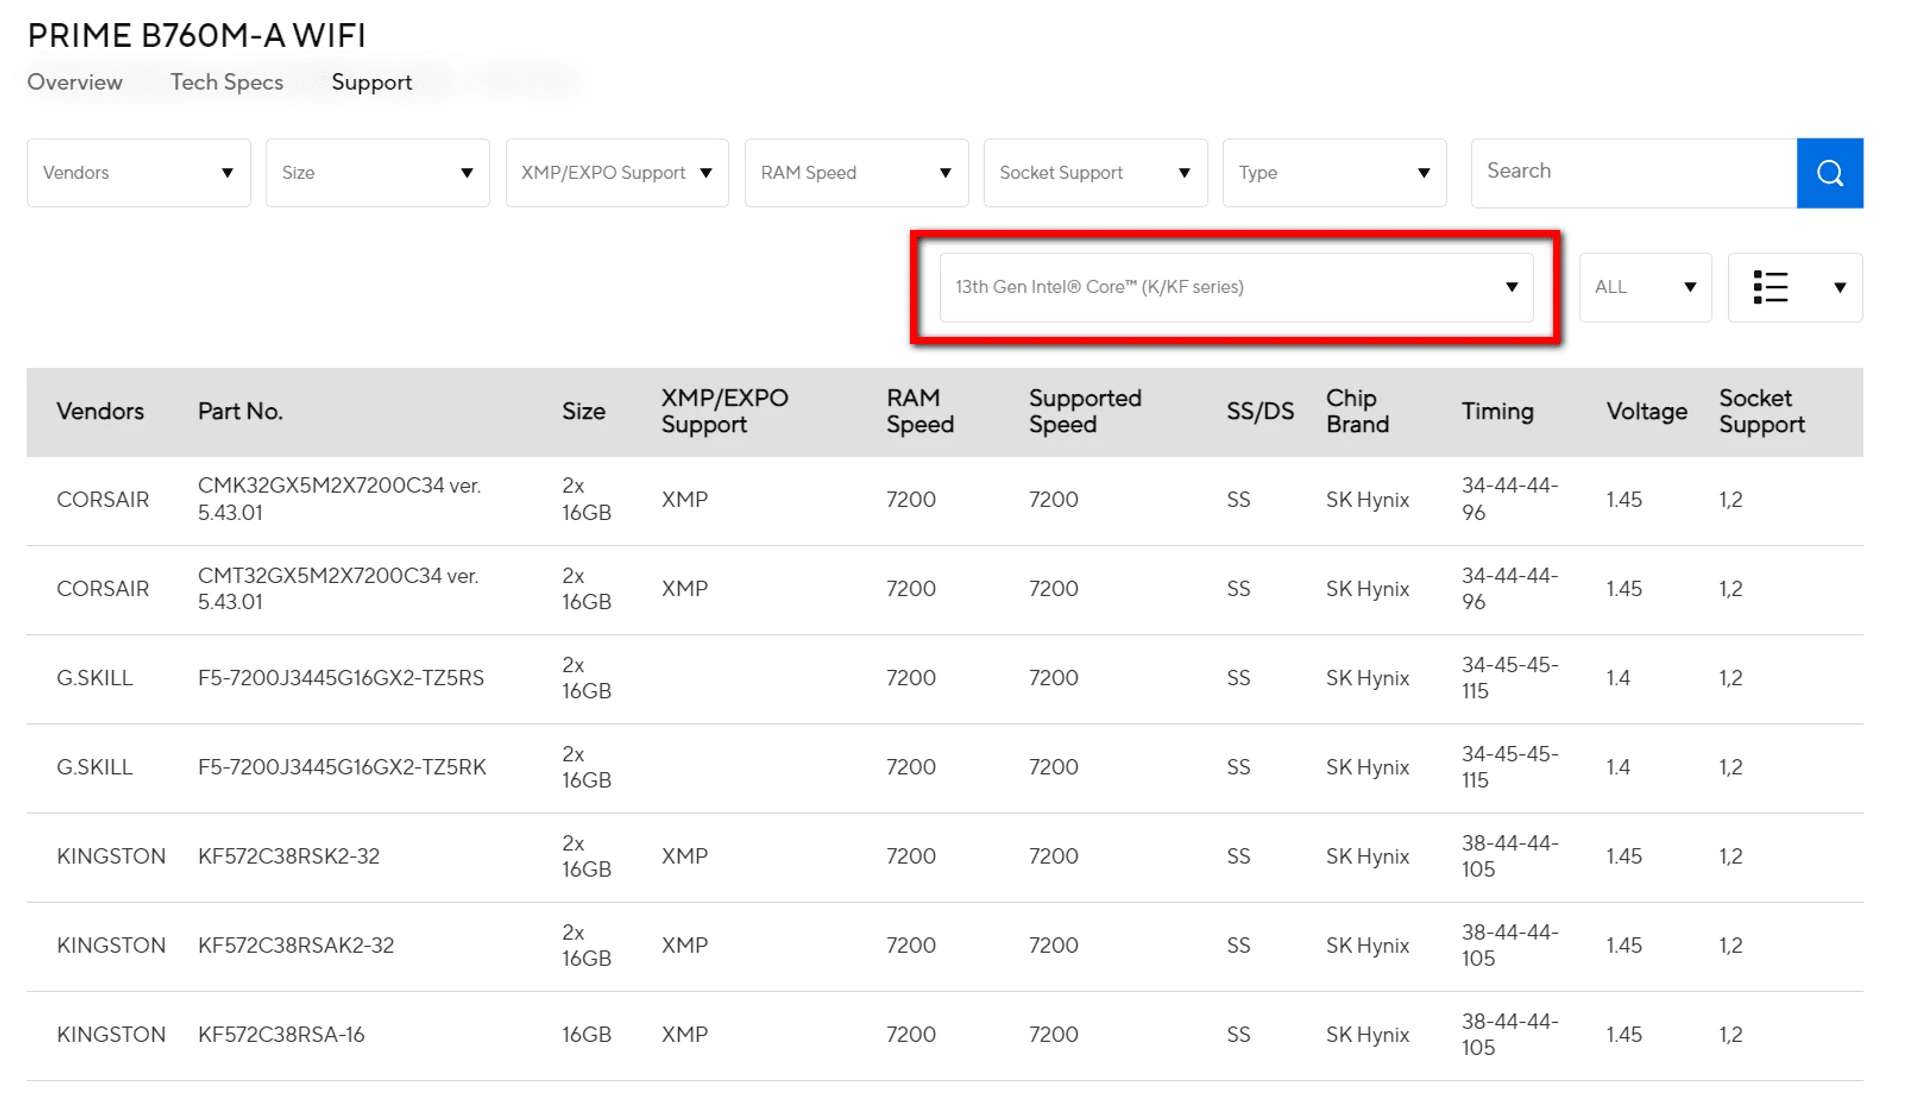This screenshot has height=1099, width=1920.
Task: Click timing 34-45-45-115 in TZ5RS row
Action: point(1509,678)
